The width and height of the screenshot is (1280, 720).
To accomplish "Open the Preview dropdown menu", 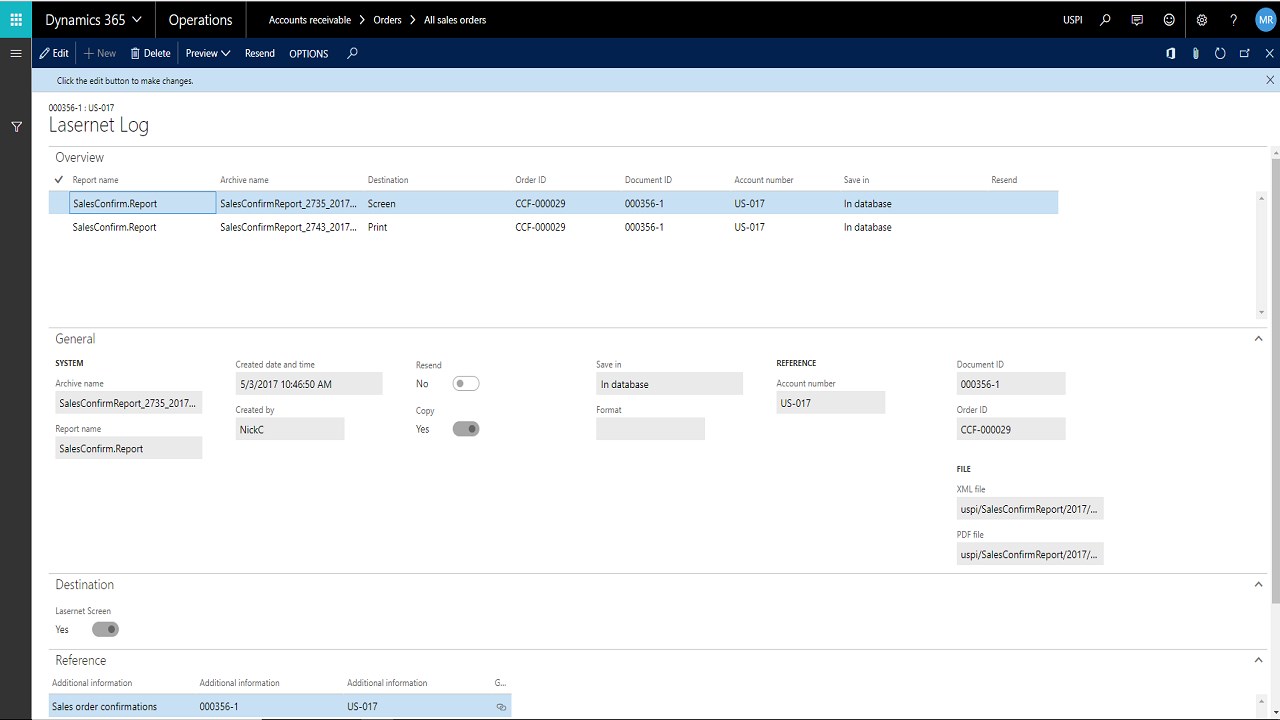I will 208,53.
